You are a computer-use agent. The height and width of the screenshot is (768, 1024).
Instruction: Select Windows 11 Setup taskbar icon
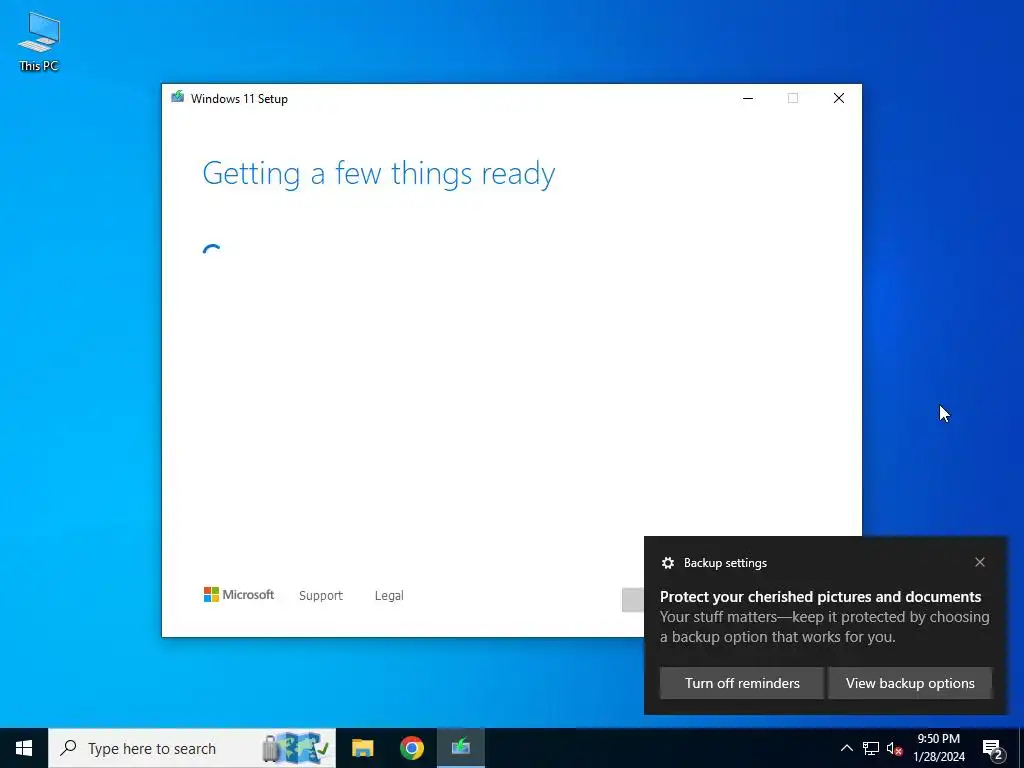coord(461,748)
